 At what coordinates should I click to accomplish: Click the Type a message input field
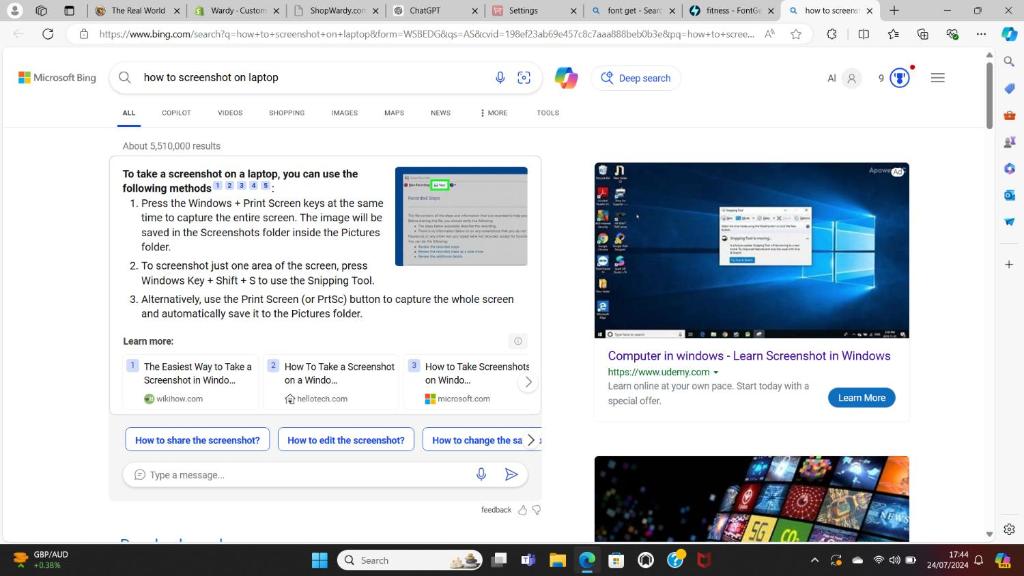(300, 475)
